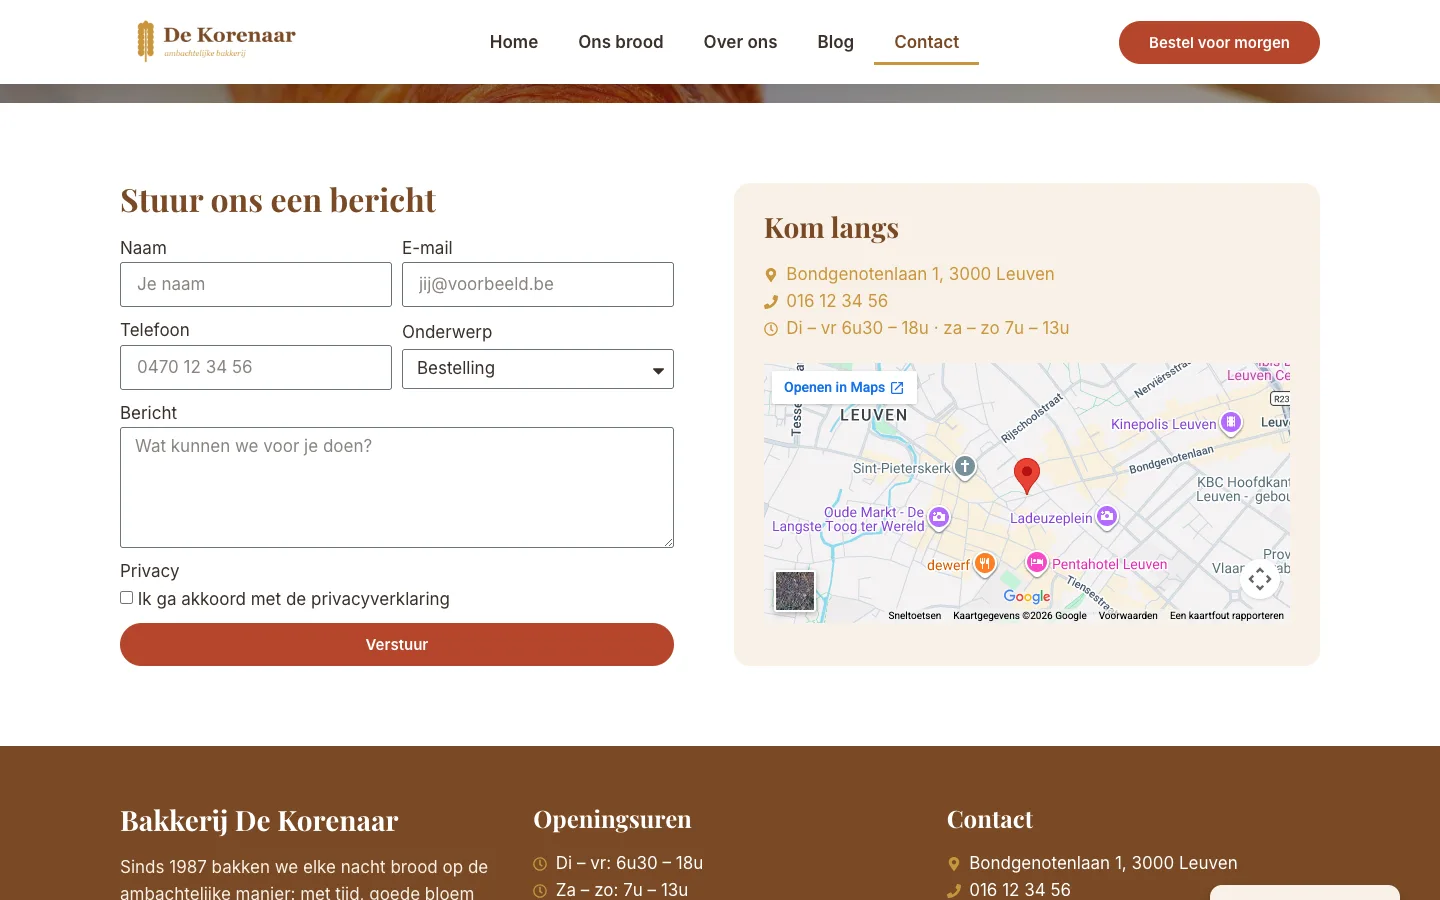
Task: Go to the Home menu item
Action: tap(514, 42)
